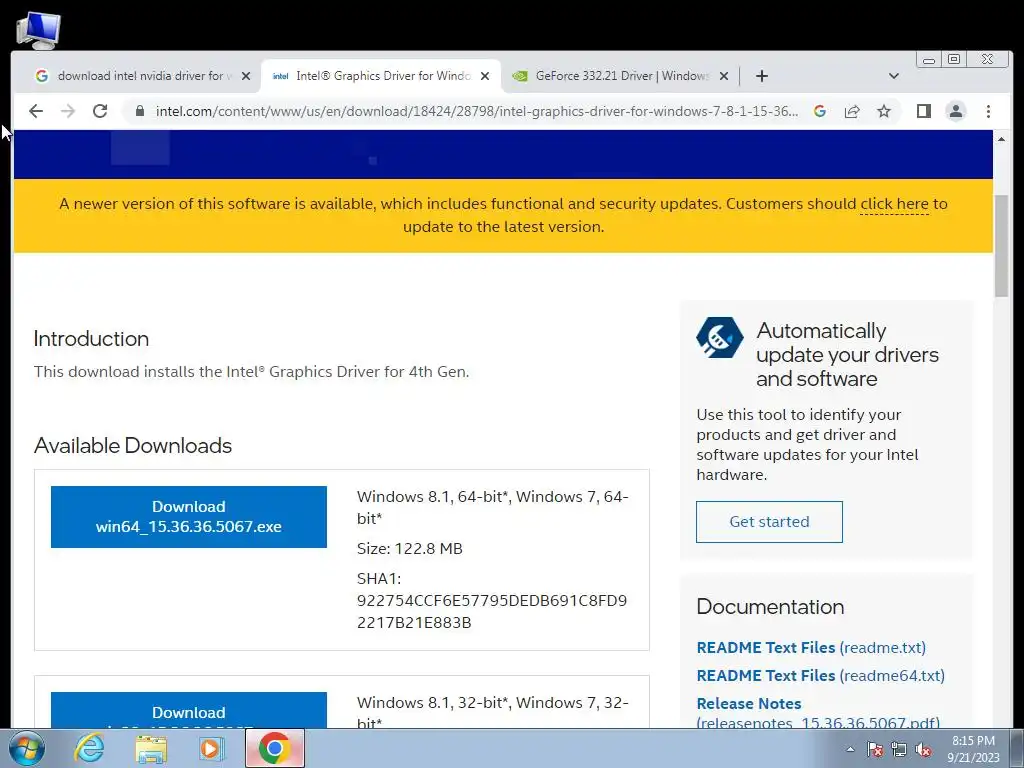Open the clock showing 8:15 PM
The height and width of the screenshot is (768, 1024).
(973, 748)
